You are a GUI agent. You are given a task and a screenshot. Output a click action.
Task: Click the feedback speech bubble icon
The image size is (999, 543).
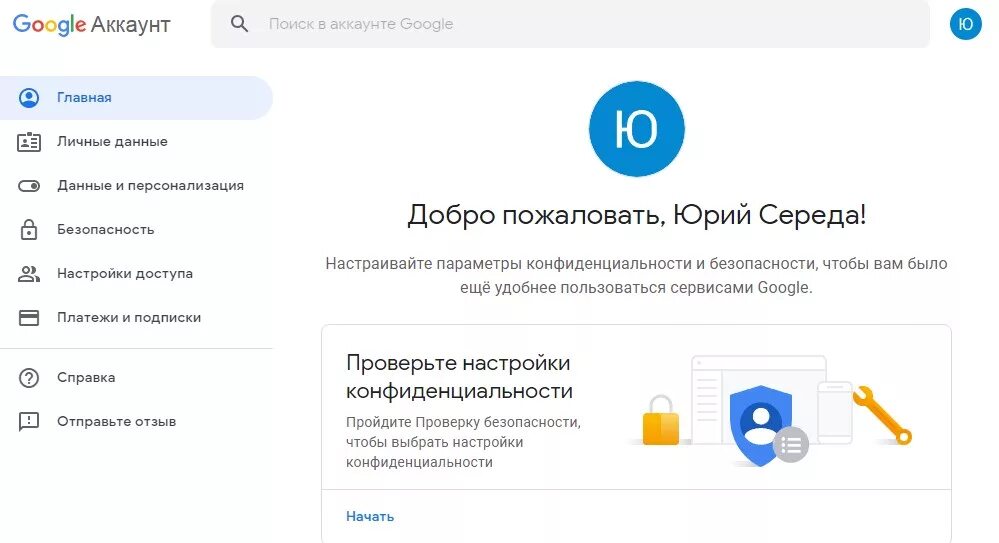tap(29, 422)
